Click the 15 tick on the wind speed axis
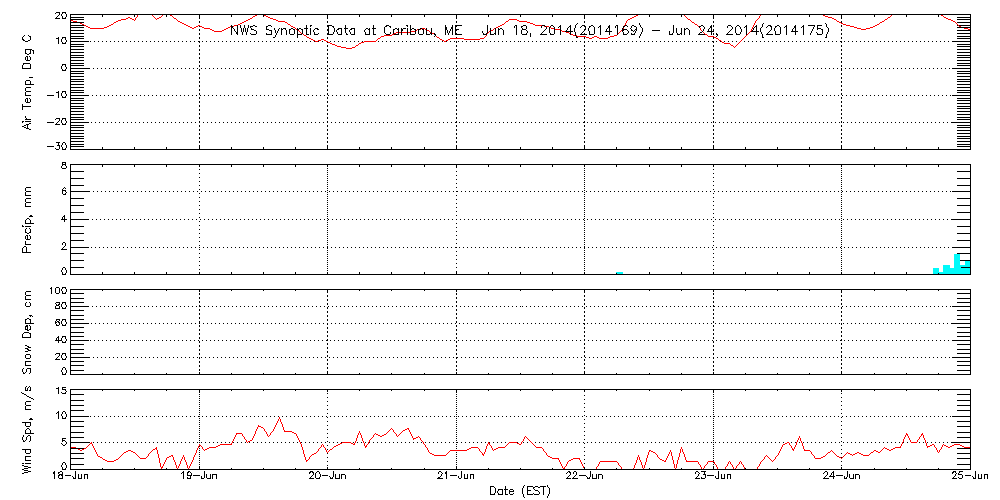This screenshot has width=1000, height=500. point(60,391)
